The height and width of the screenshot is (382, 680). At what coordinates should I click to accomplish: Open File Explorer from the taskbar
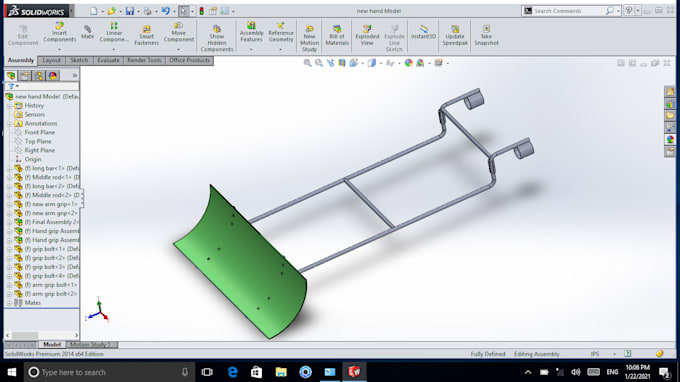[x=281, y=372]
